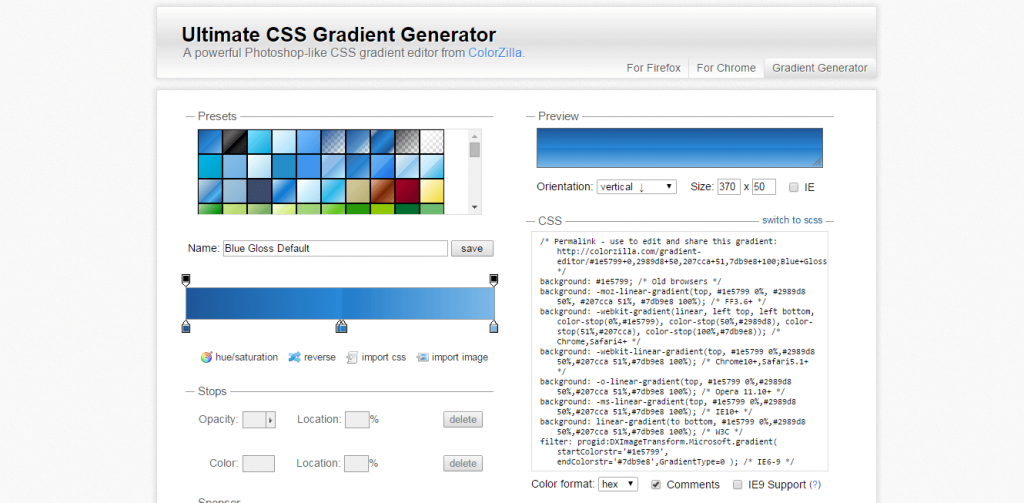
Task: Switch to the For Firefox tab
Action: point(653,68)
